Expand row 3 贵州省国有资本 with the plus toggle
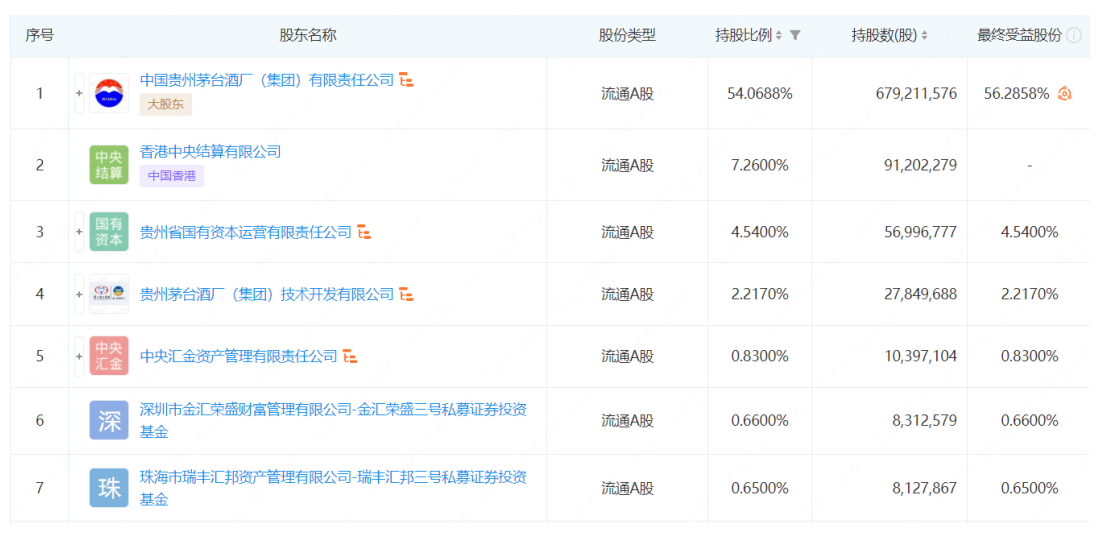1107x534 pixels. [79, 232]
